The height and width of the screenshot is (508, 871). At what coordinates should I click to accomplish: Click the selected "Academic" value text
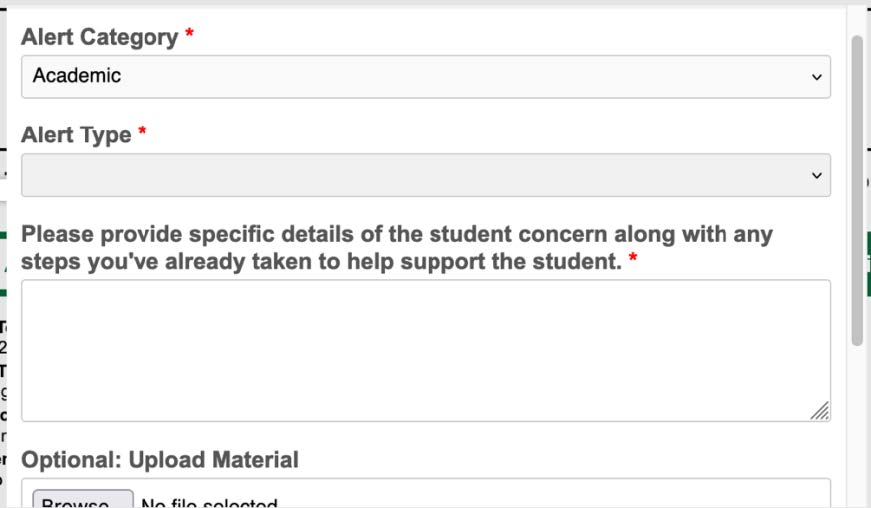coord(77,76)
